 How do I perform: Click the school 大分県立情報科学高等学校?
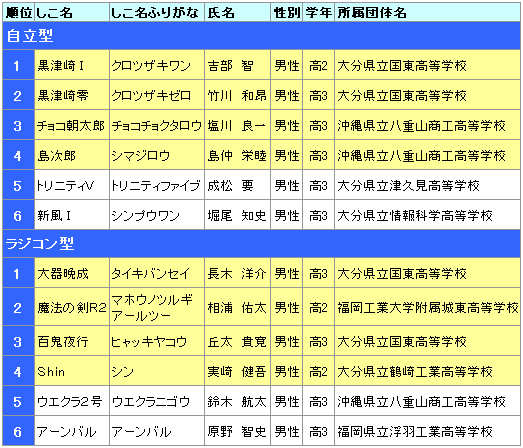click(415, 216)
